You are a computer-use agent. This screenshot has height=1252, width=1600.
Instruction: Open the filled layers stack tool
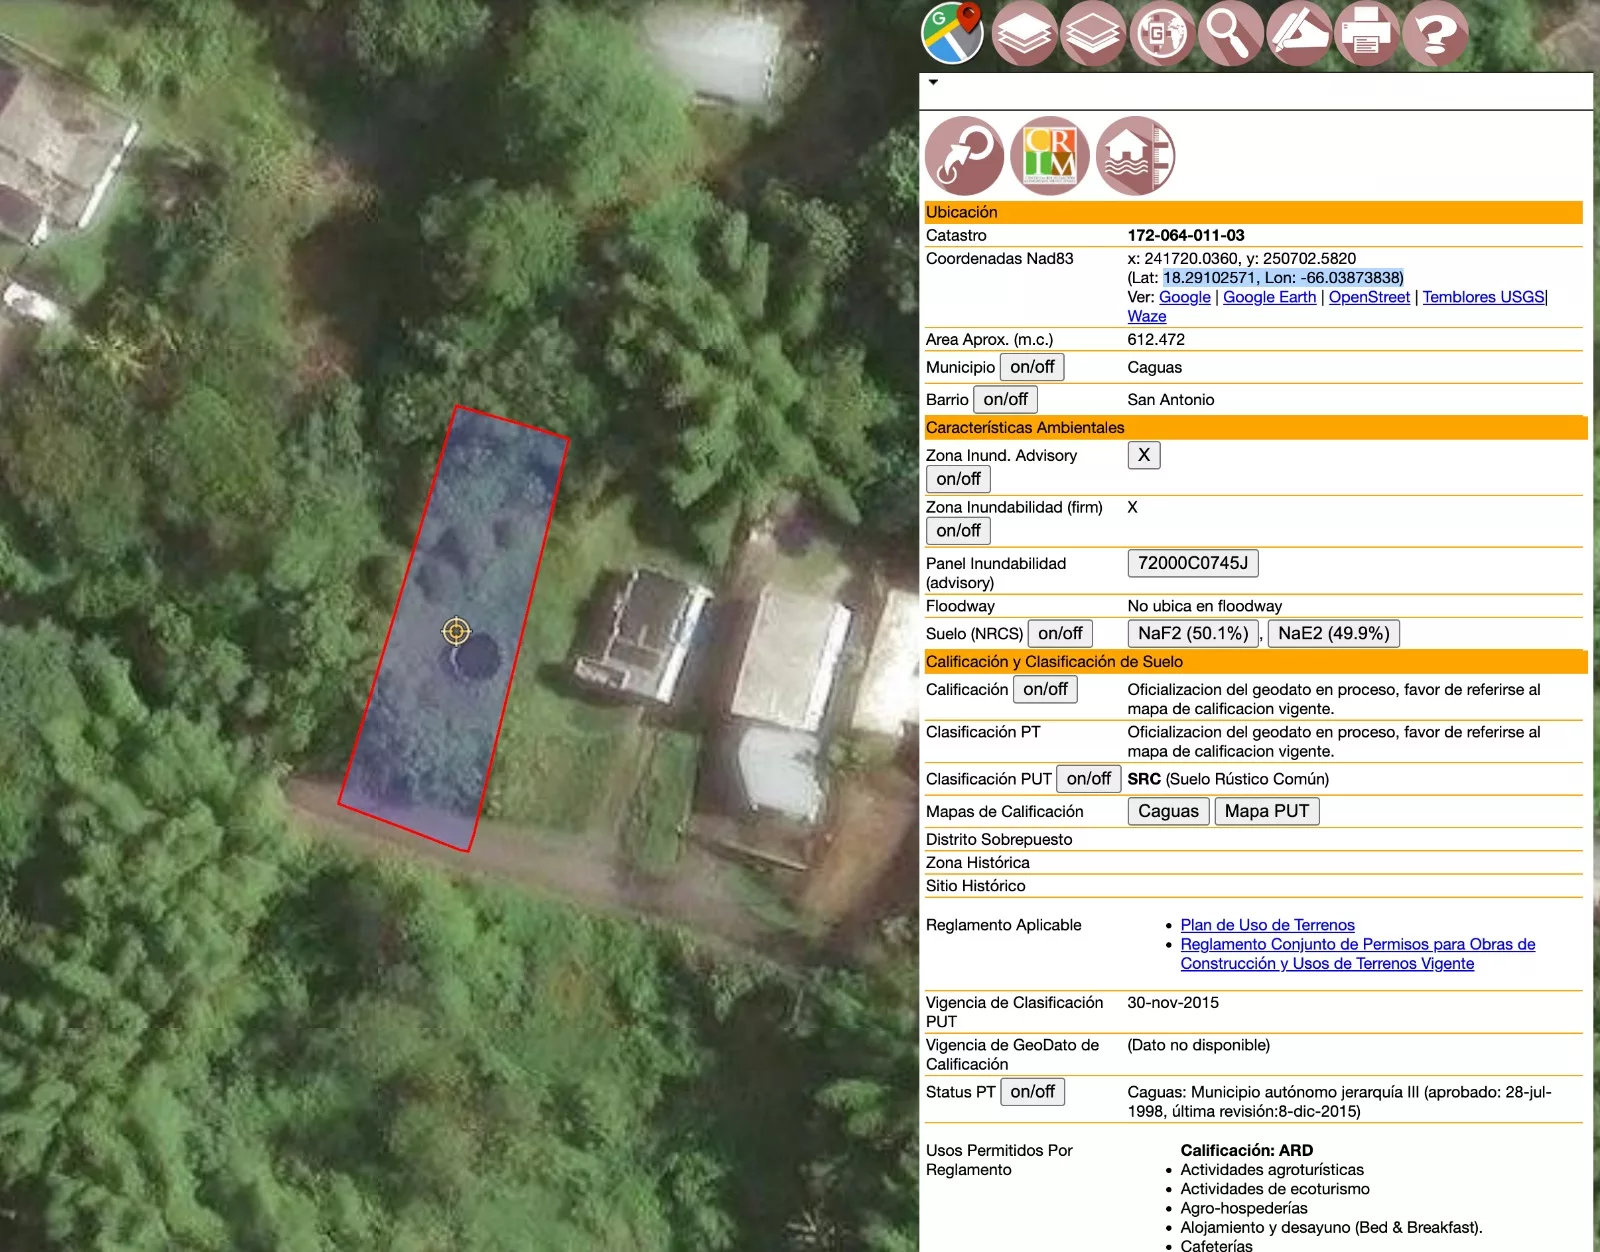1025,34
